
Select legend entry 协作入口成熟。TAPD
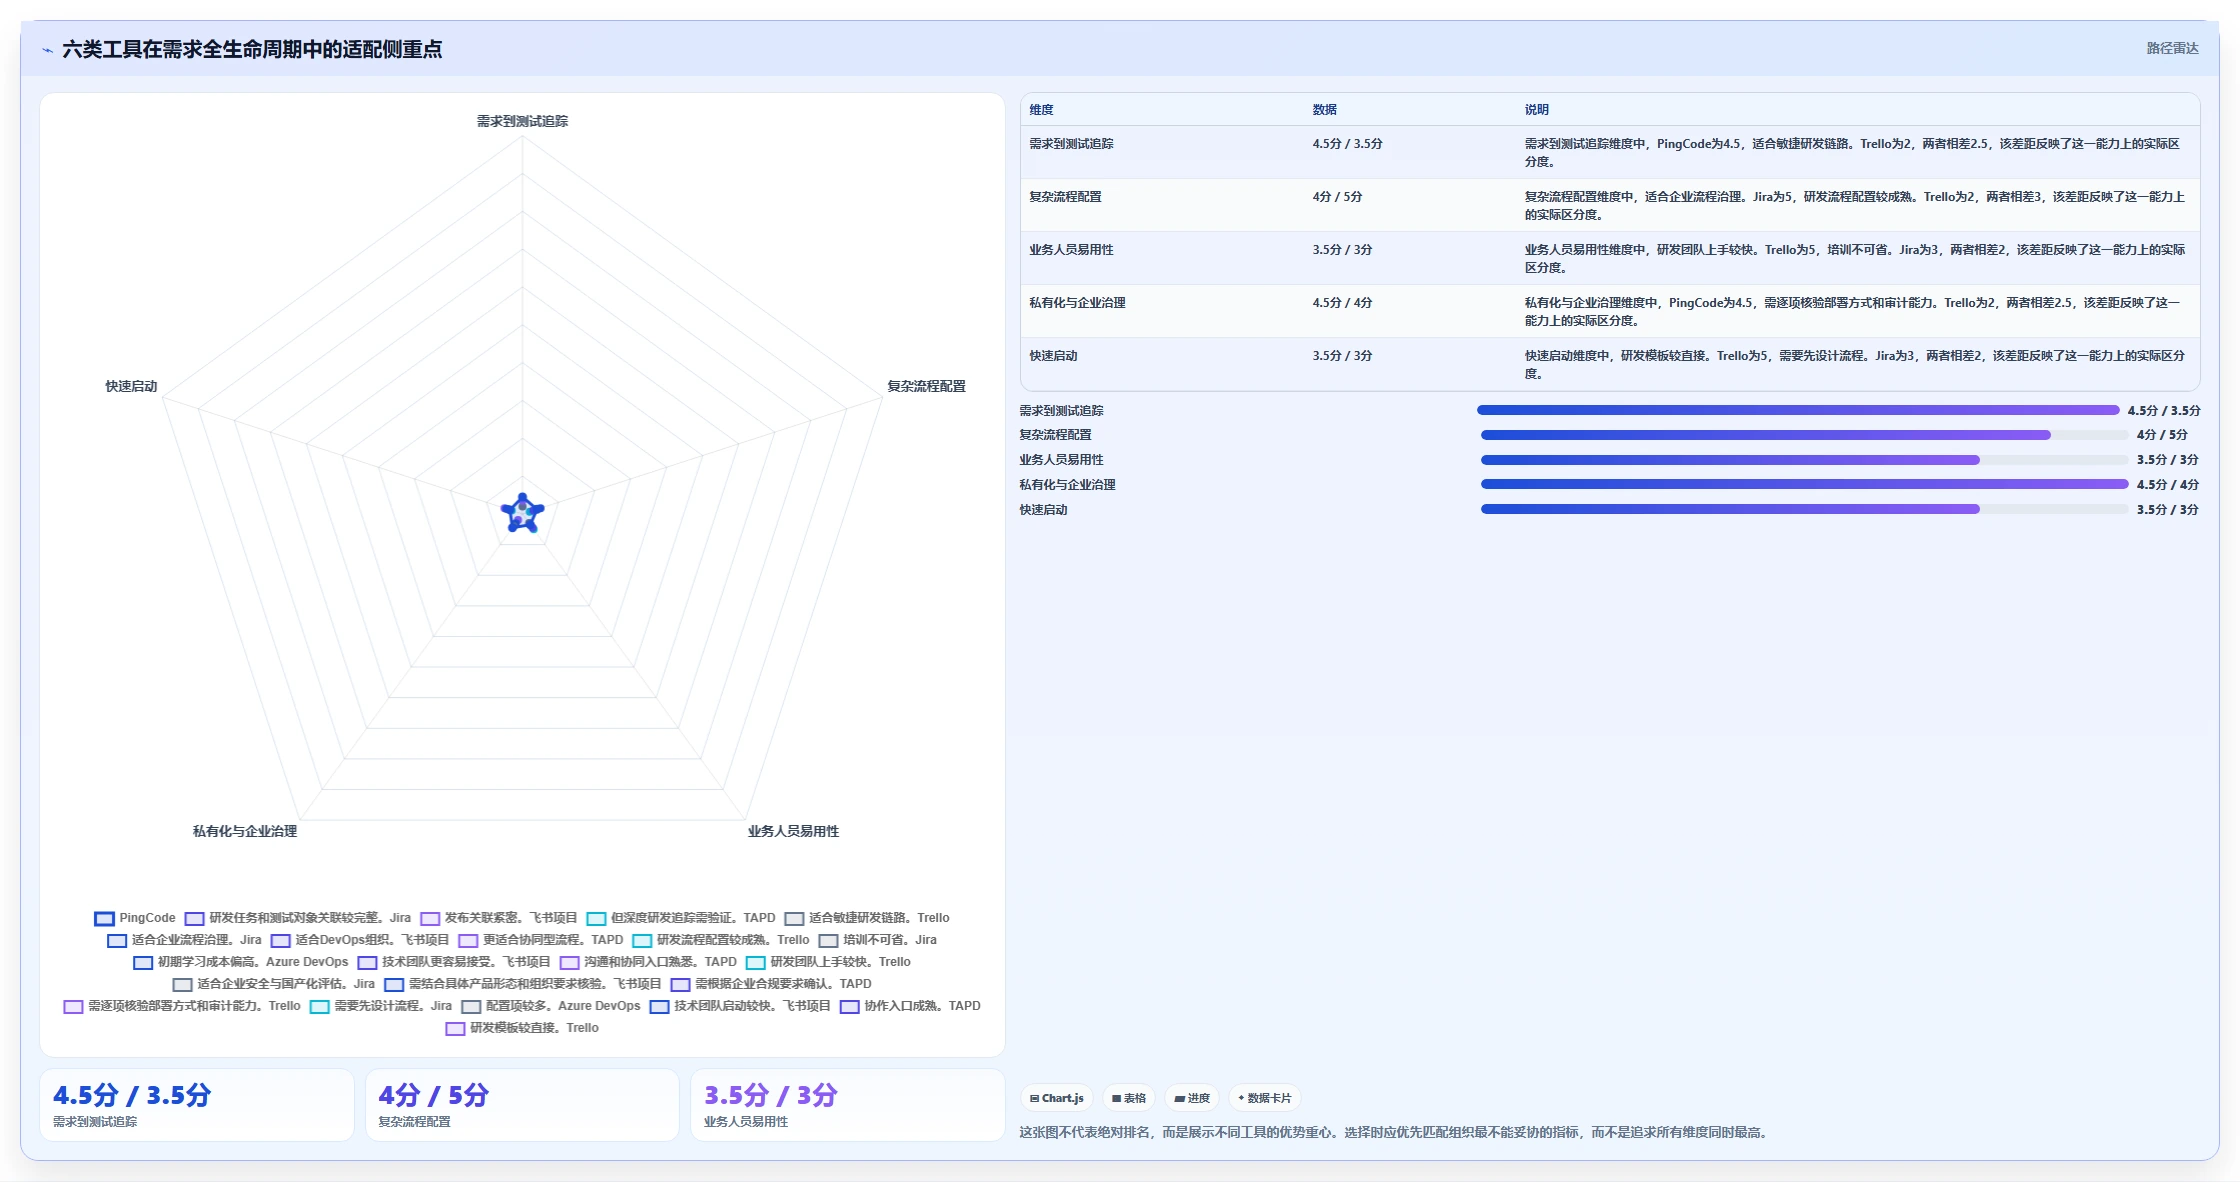point(910,1006)
